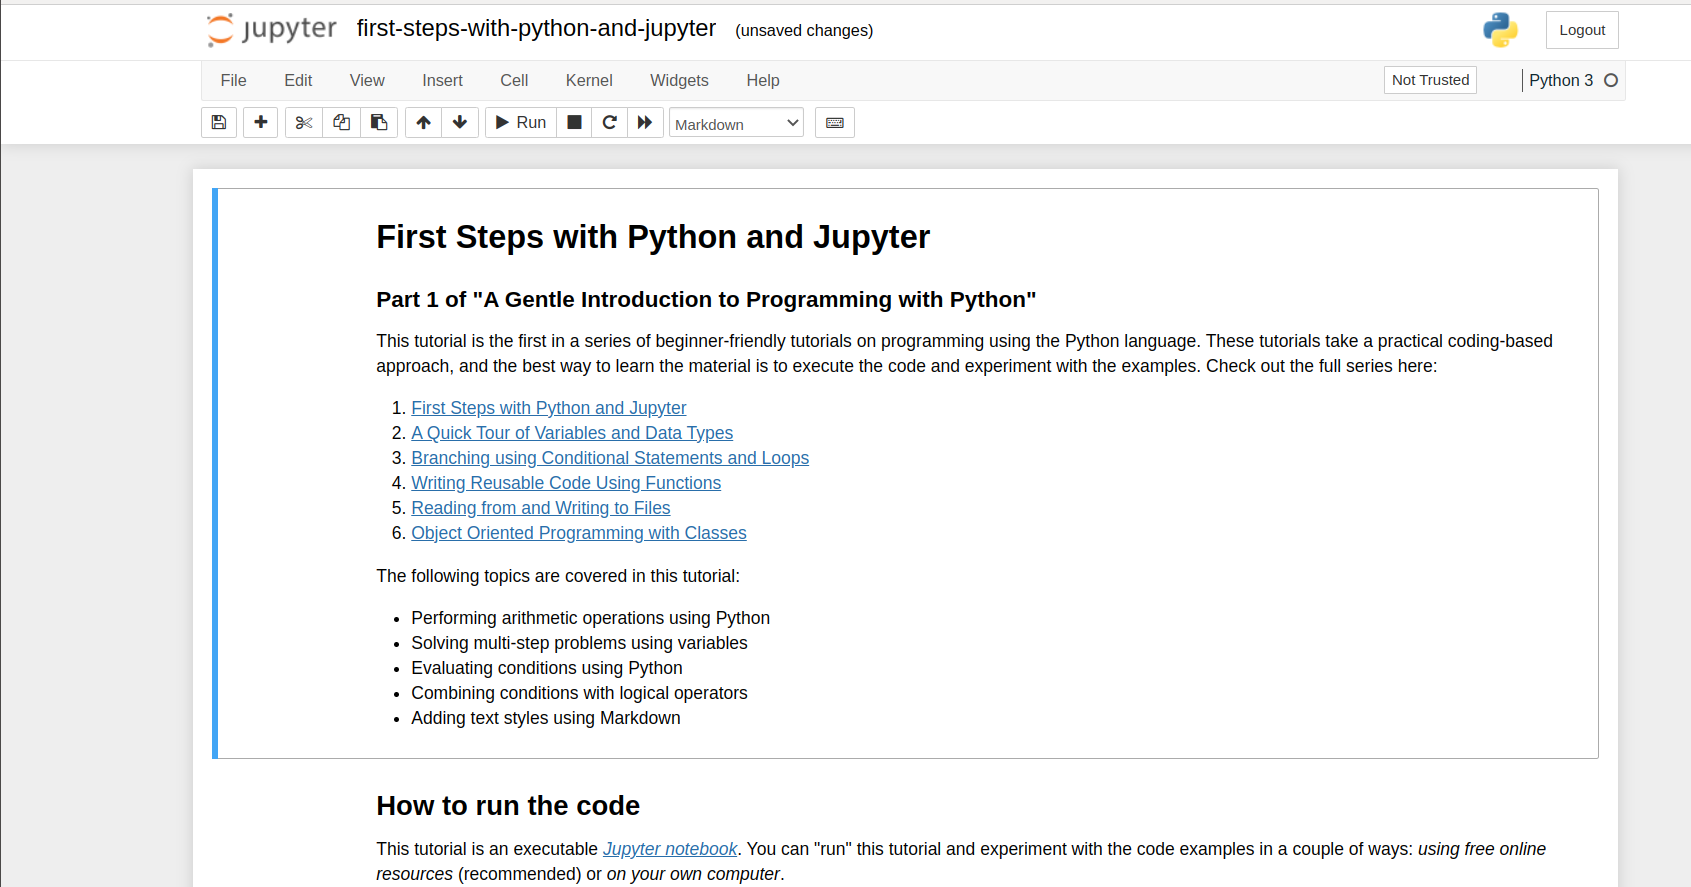Click the Jupyter logo
1691x887 pixels.
point(272,30)
